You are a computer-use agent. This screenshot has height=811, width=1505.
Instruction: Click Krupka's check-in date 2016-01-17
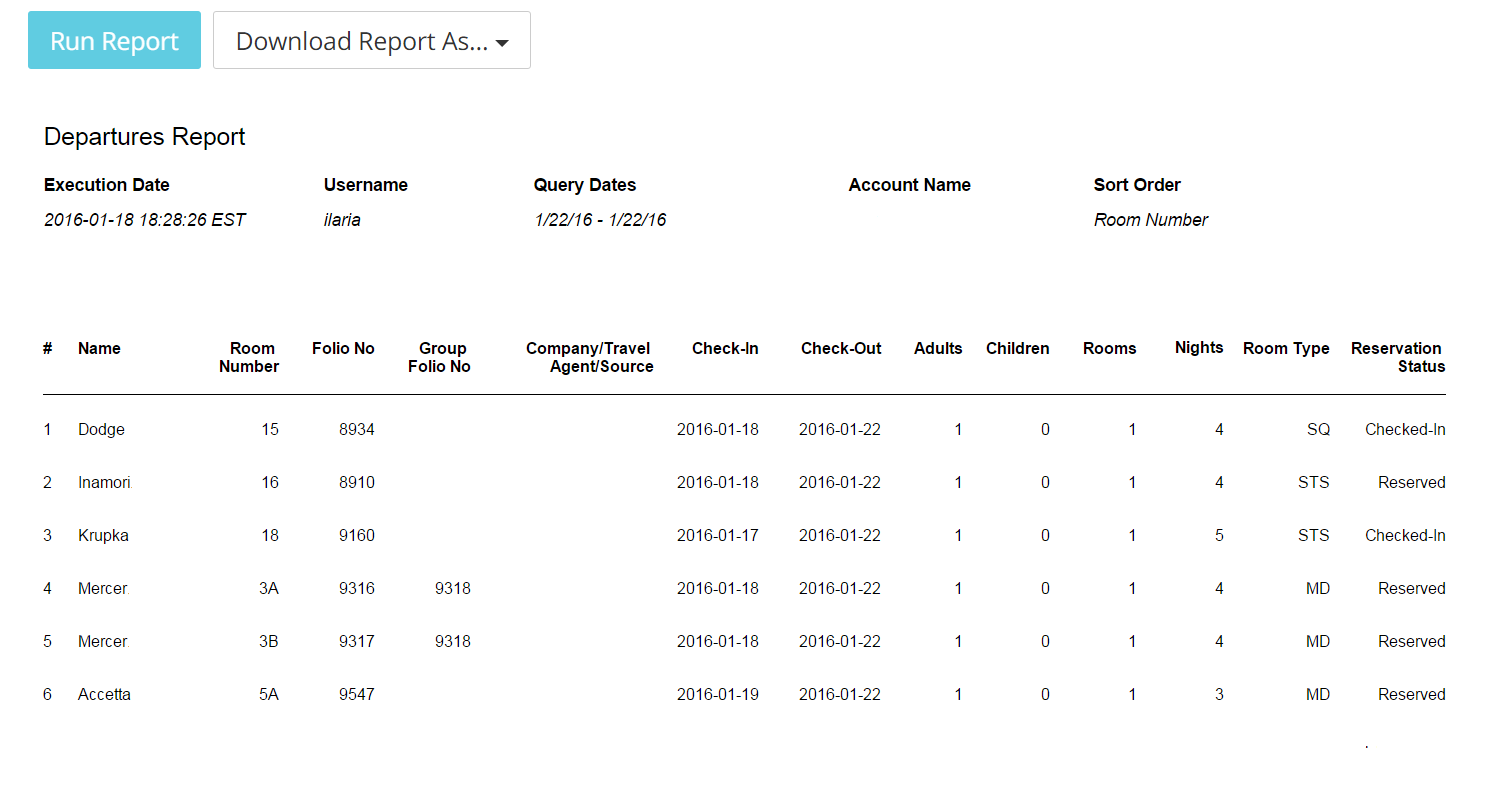(718, 536)
